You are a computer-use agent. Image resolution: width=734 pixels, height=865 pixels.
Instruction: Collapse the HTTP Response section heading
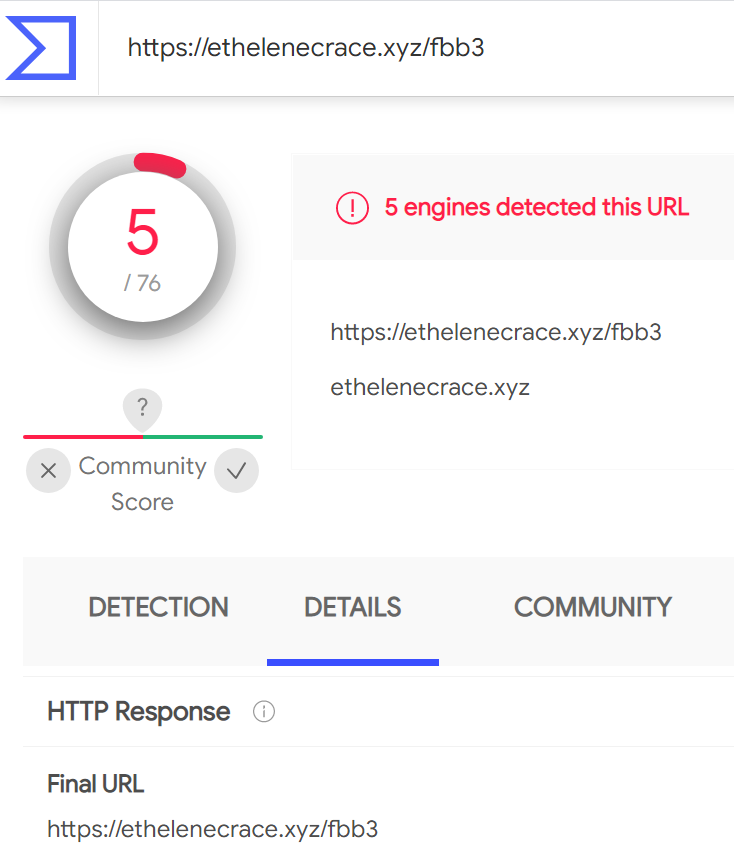coord(139,712)
